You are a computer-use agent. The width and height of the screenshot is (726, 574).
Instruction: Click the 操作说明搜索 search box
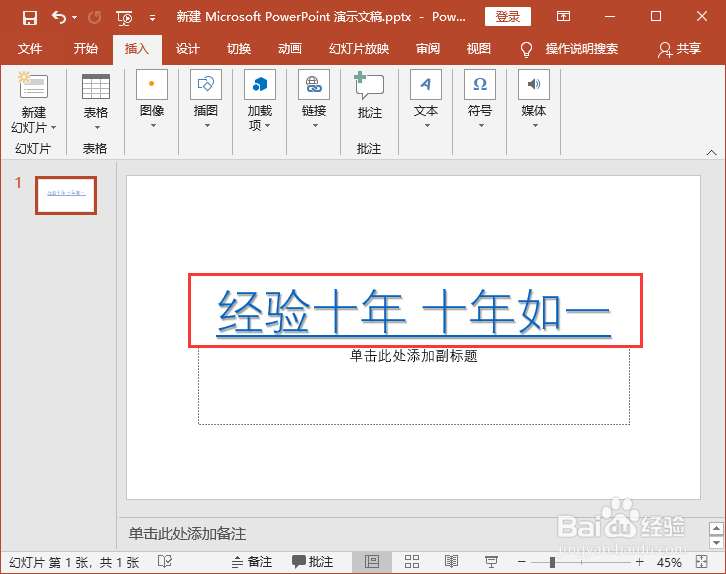tap(582, 49)
